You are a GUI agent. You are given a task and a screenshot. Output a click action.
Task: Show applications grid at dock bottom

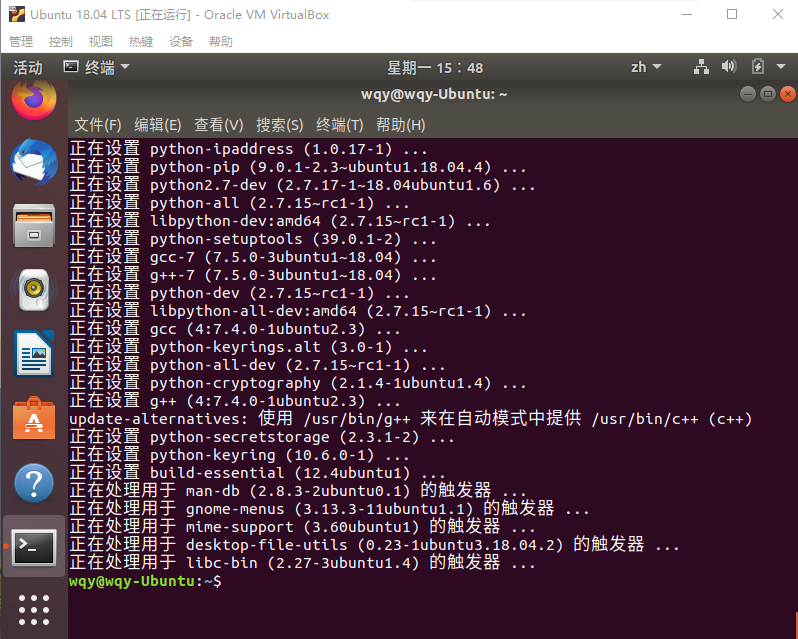(34, 609)
